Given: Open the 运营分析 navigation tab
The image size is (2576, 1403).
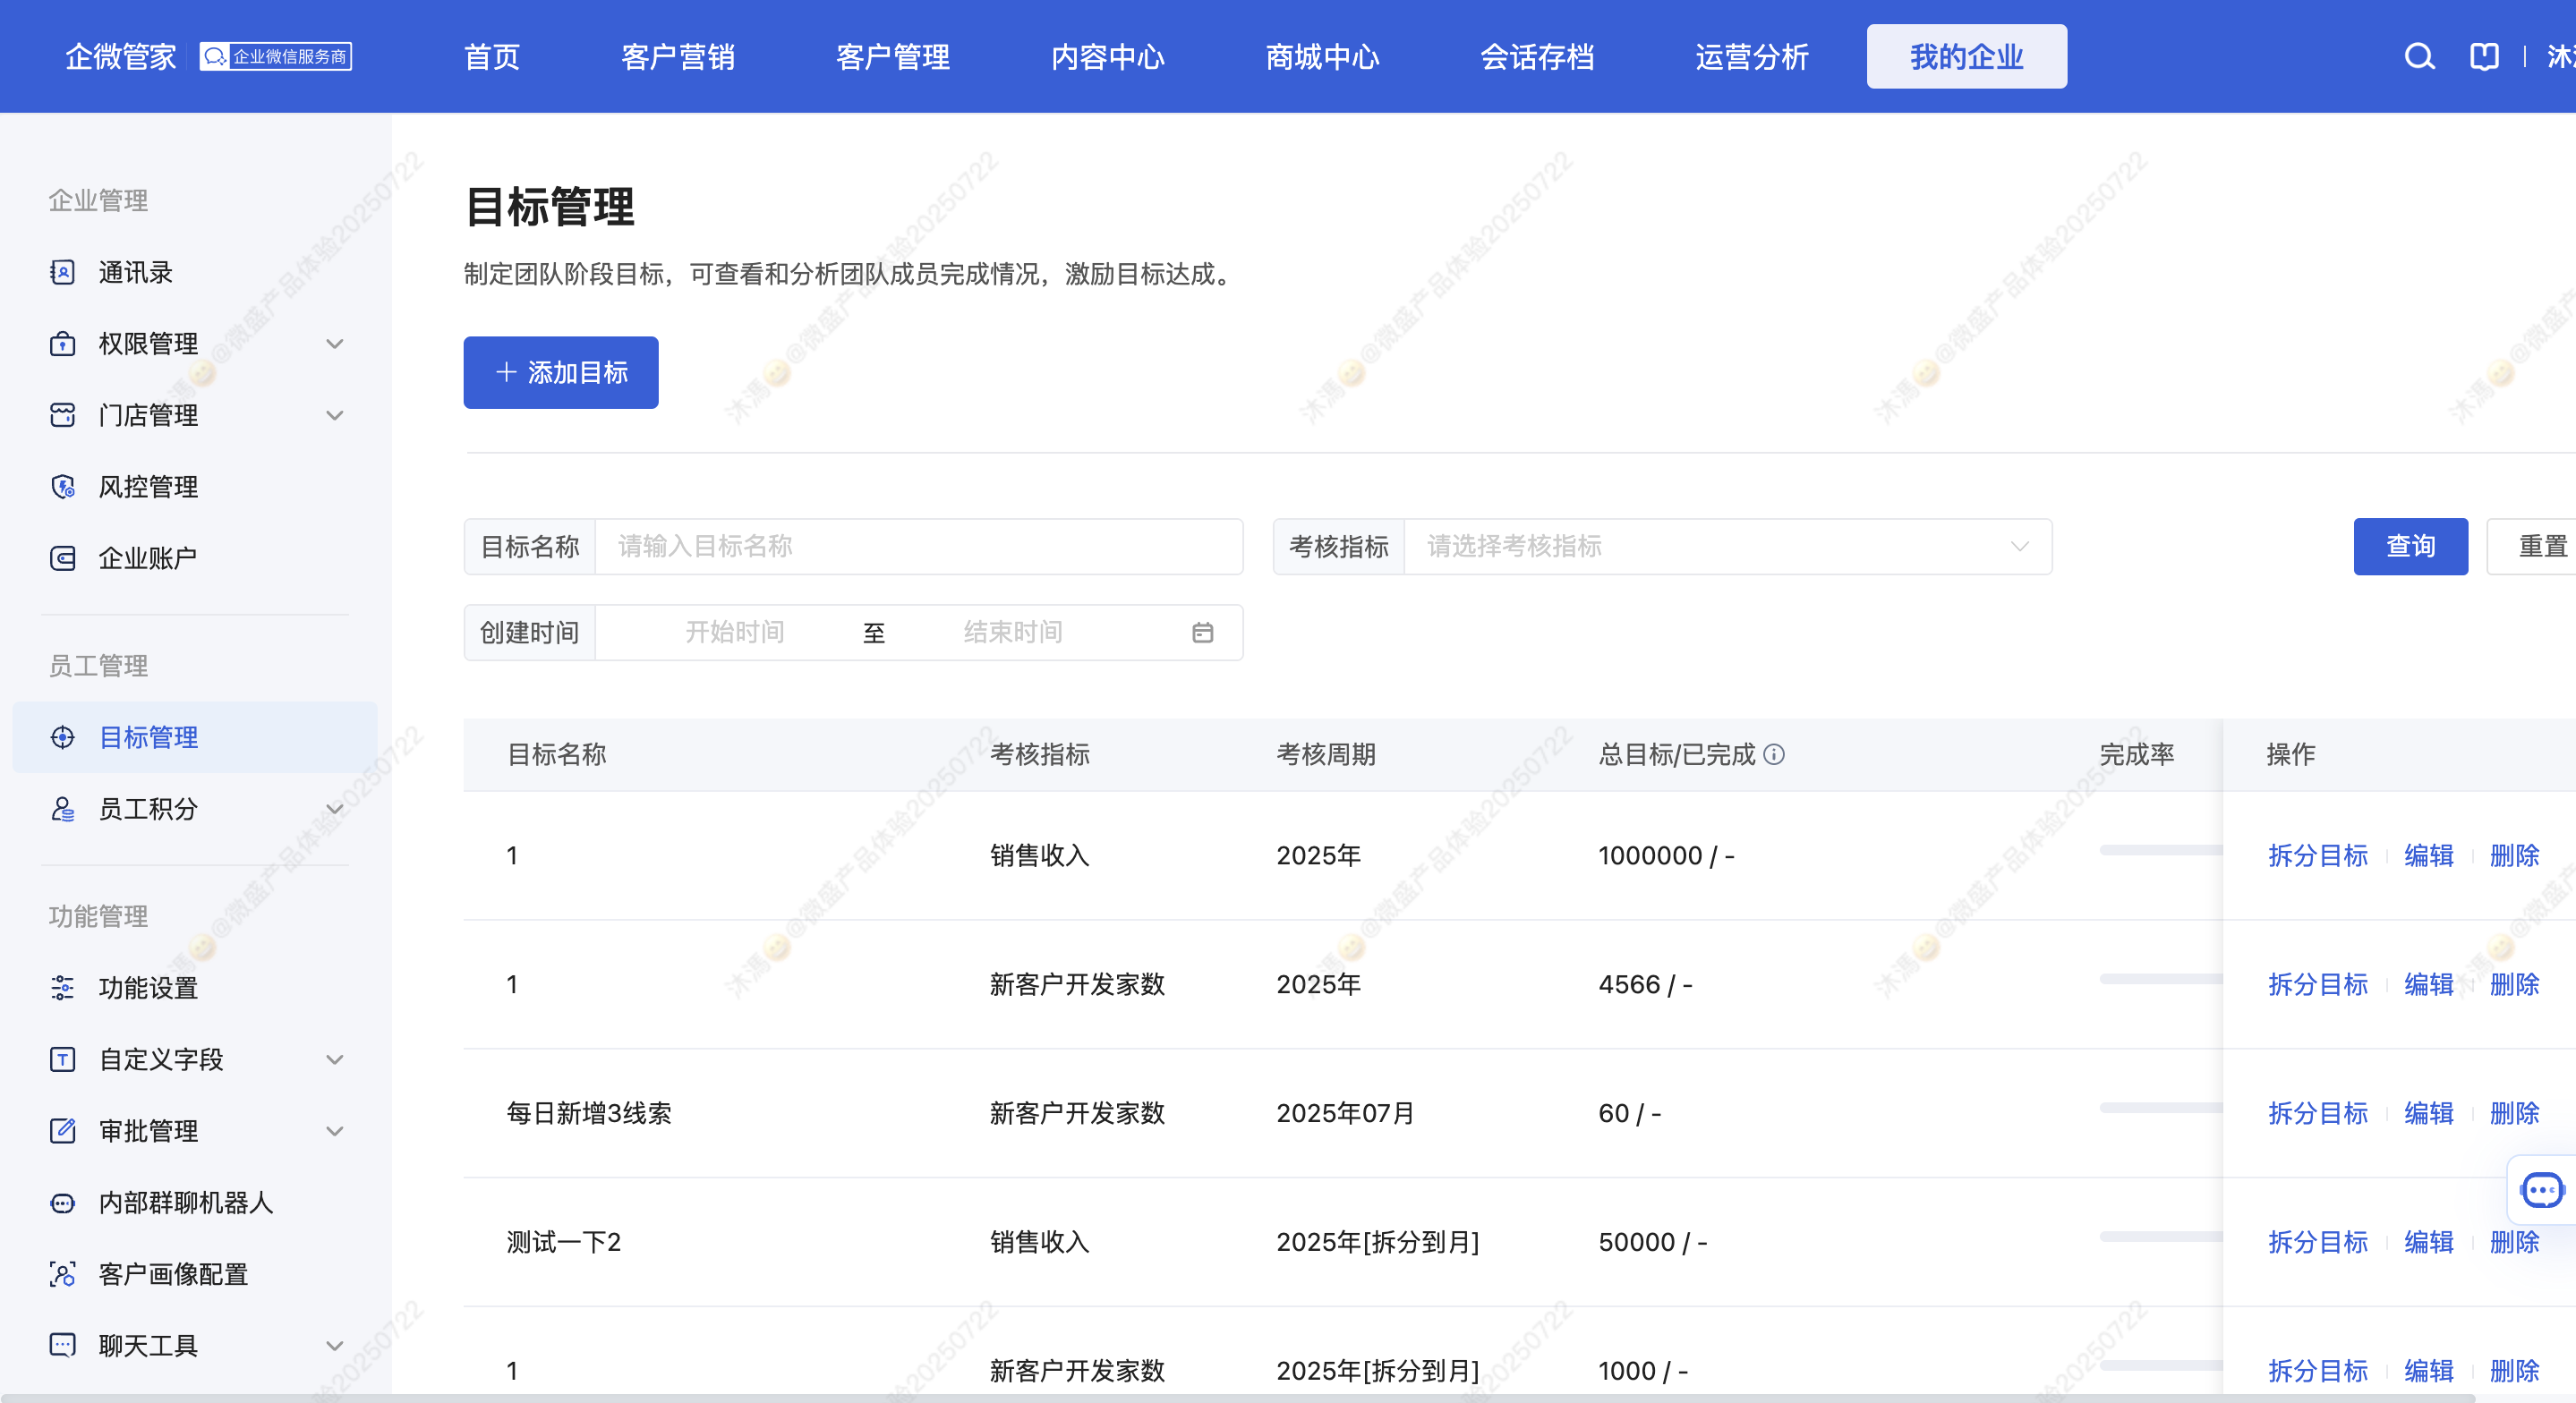Looking at the screenshot, I should 1752,57.
